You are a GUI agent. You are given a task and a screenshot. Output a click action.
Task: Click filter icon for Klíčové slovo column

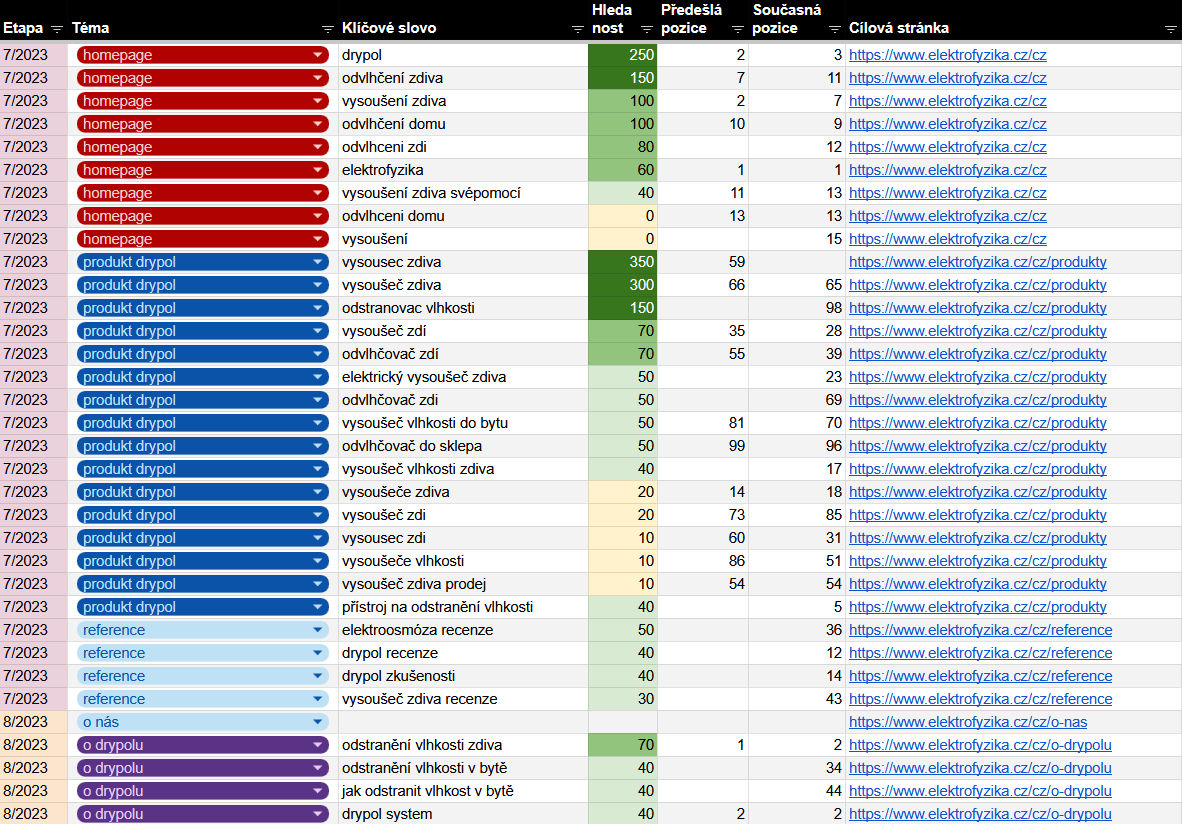577,29
